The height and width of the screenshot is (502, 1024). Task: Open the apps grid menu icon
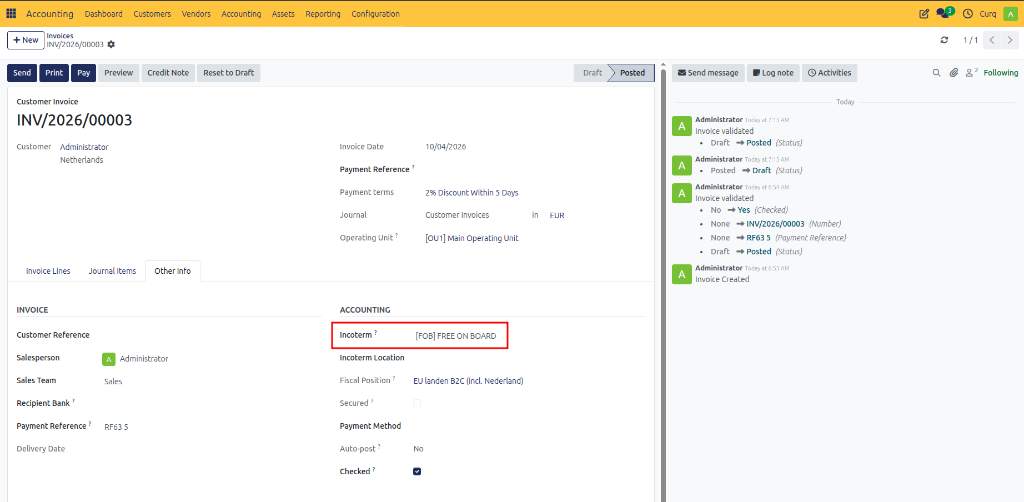point(11,14)
